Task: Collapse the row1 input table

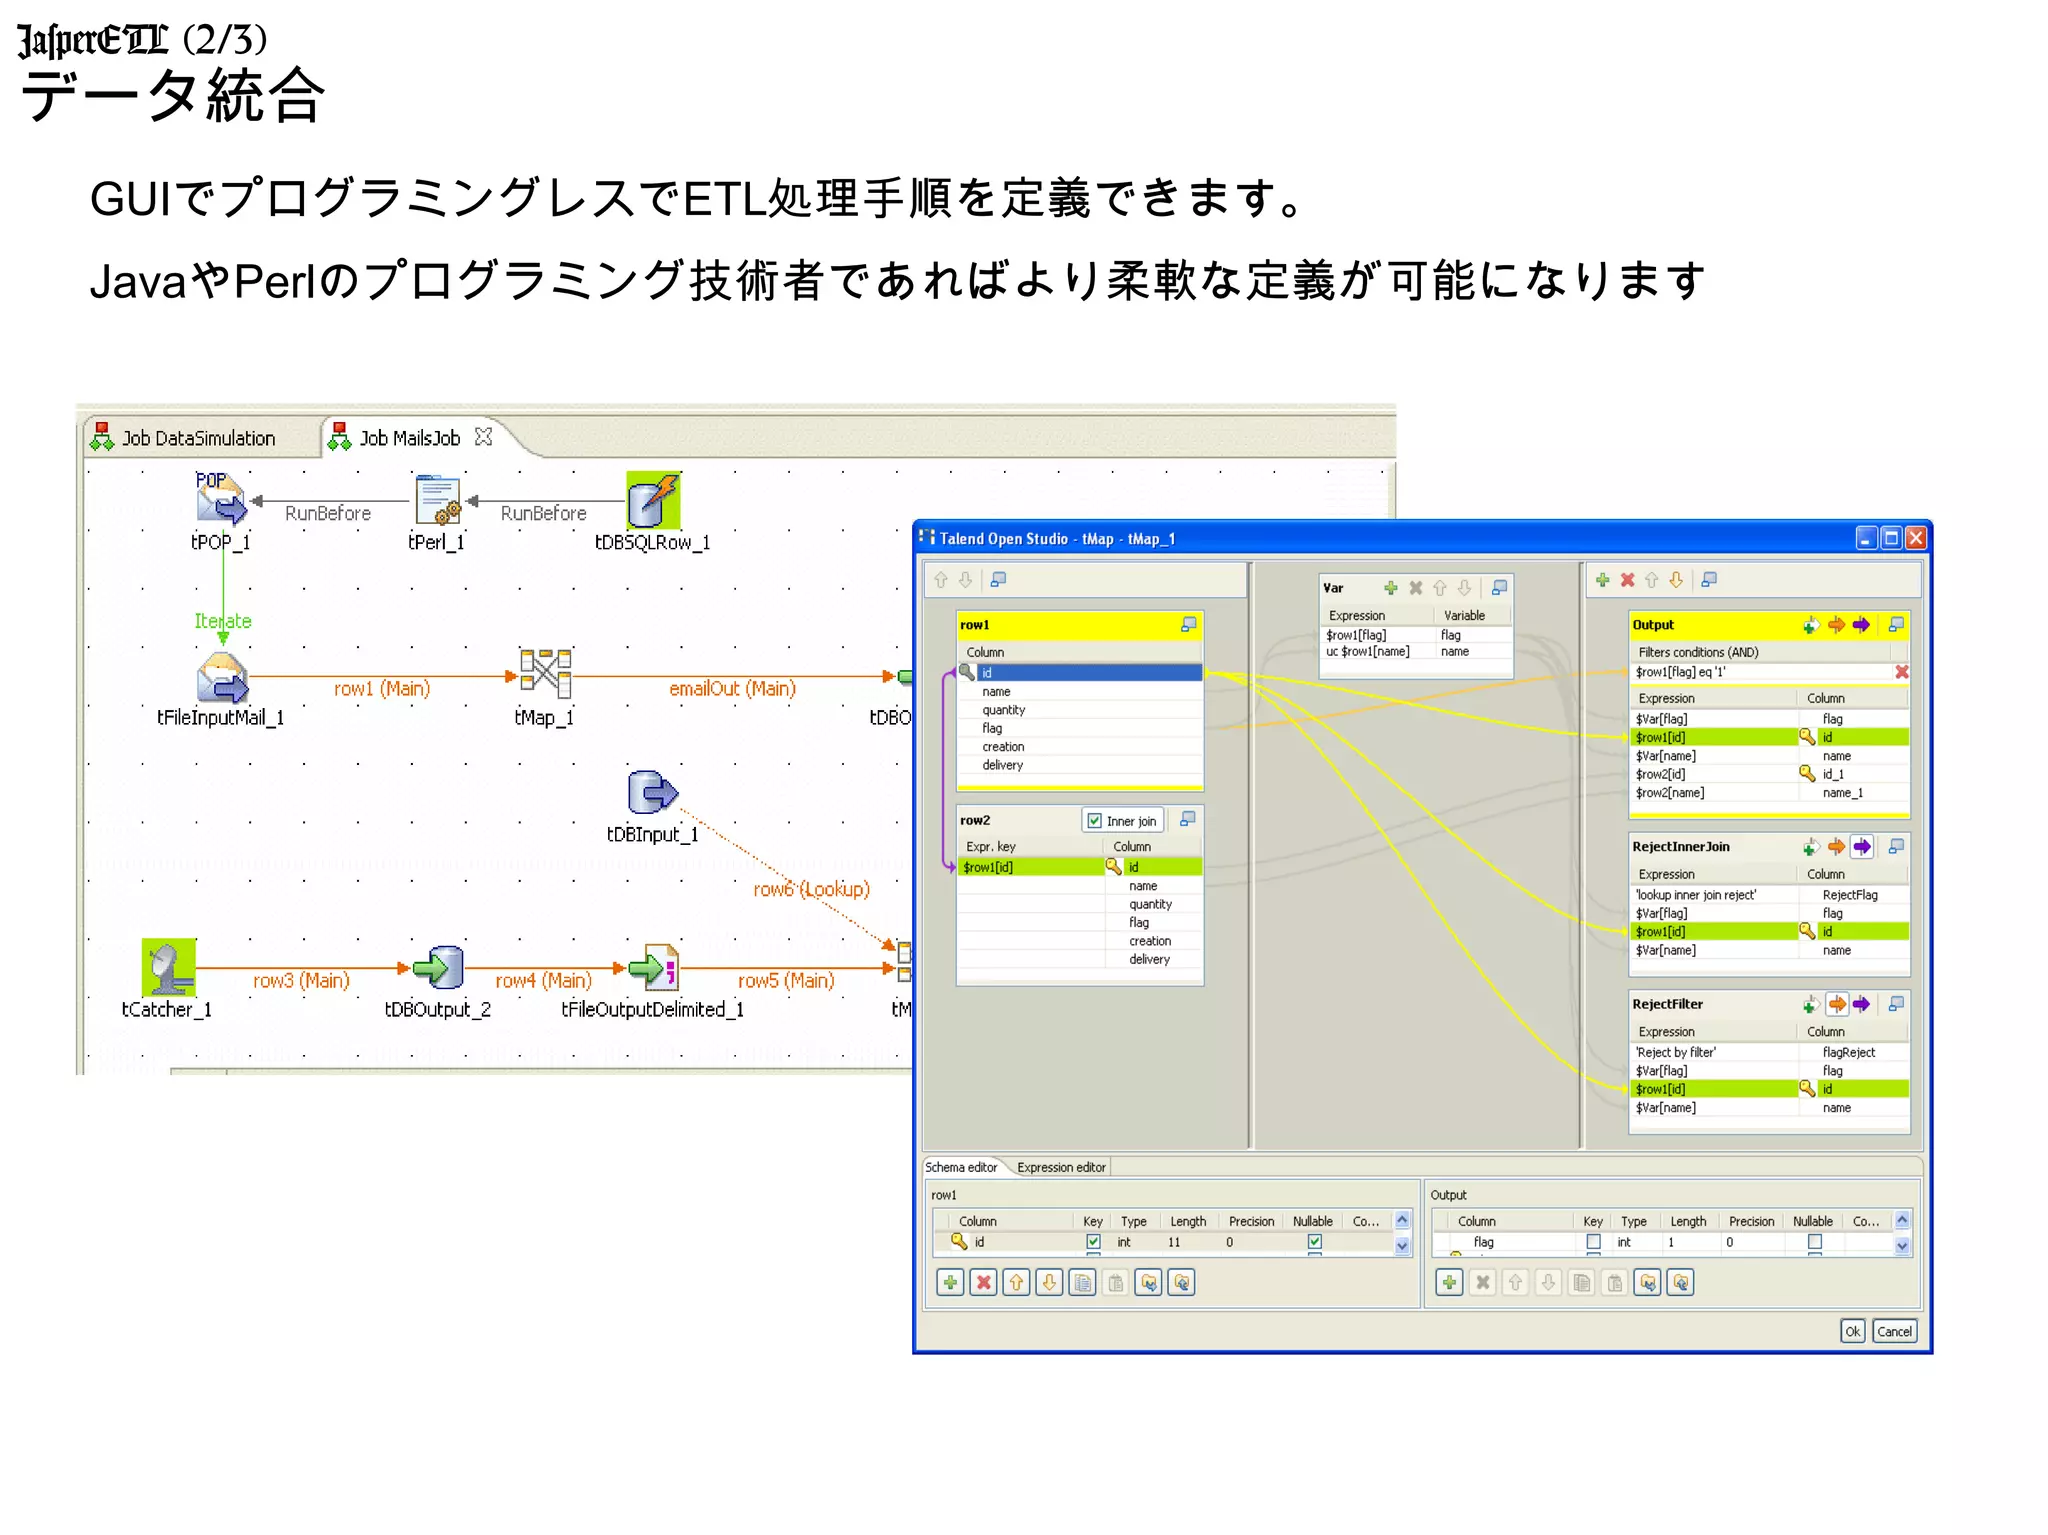Action: 1188,624
